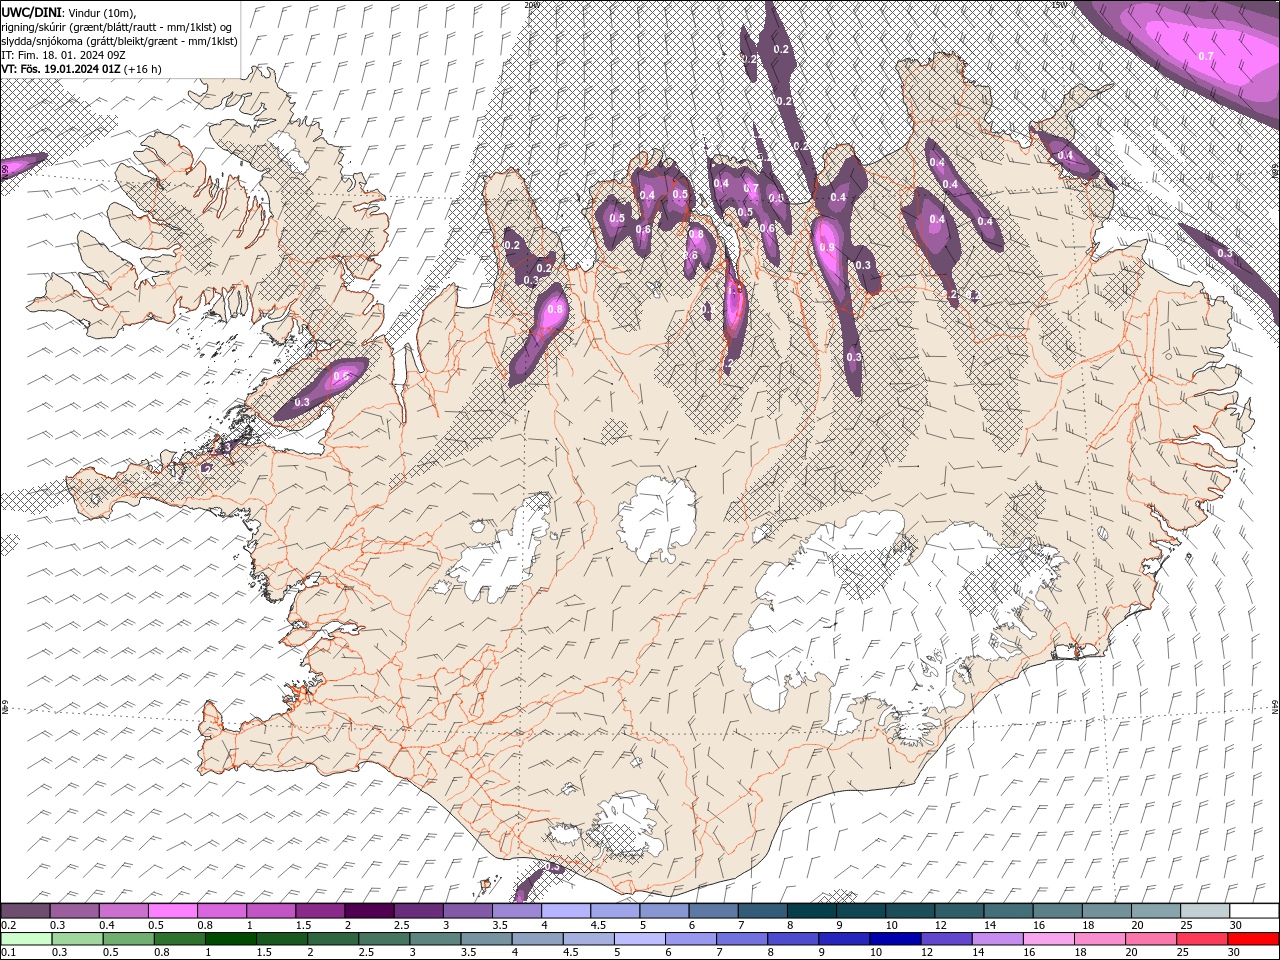Screen dimensions: 1280x960
Task: Pick the lower-row rain swatch labeled 4.5
Action: (x=588, y=939)
